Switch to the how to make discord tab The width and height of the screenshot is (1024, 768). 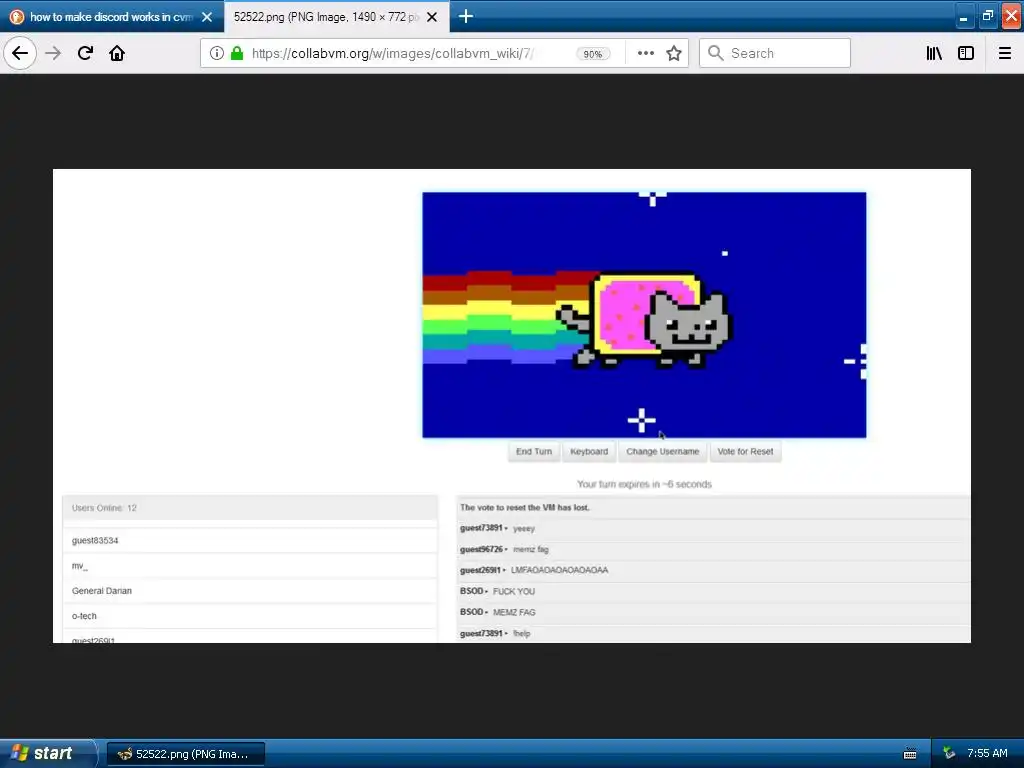pos(111,17)
